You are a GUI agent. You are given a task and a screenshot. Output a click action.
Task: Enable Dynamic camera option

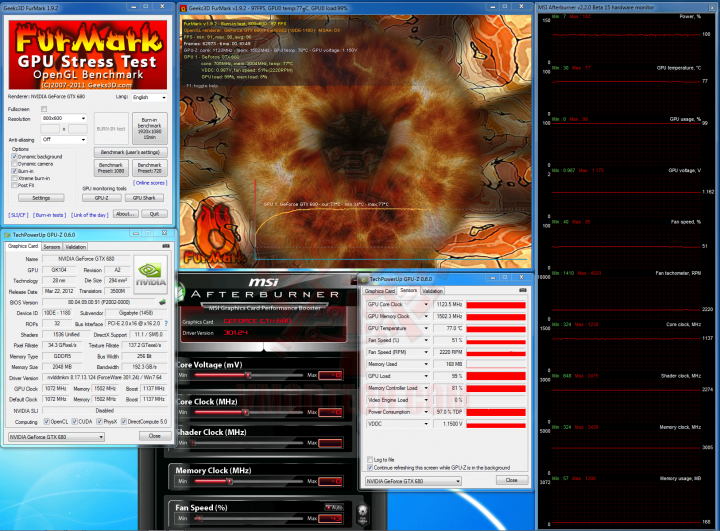click(14, 164)
